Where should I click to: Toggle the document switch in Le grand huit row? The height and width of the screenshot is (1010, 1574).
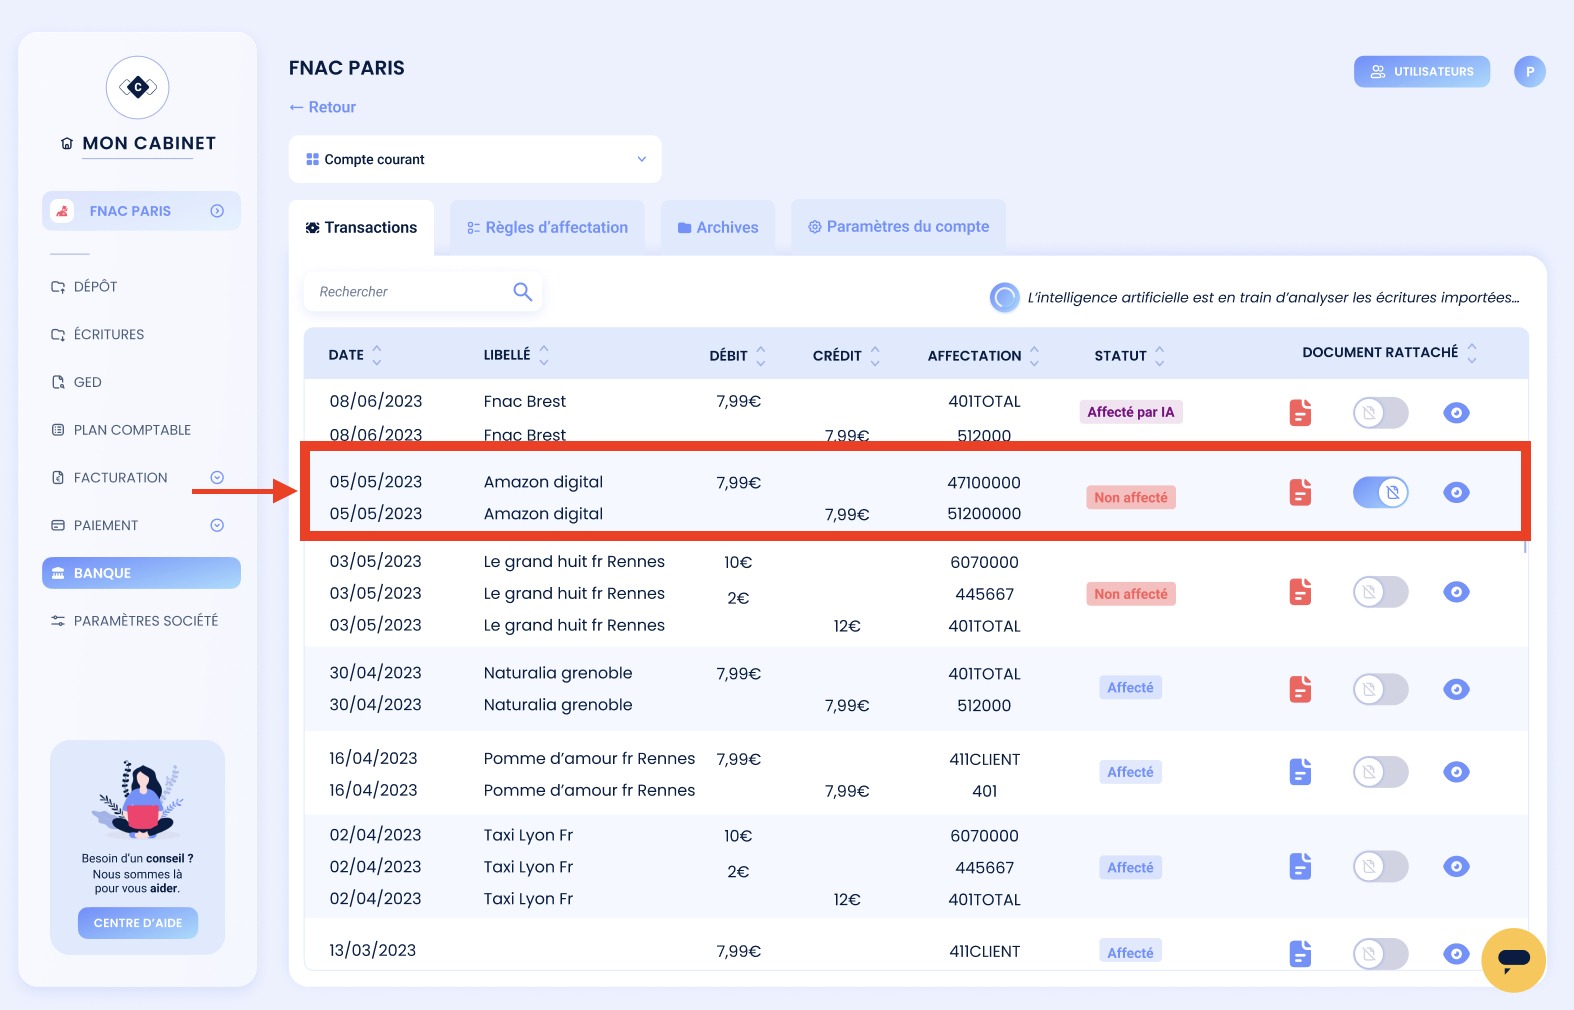1380,592
